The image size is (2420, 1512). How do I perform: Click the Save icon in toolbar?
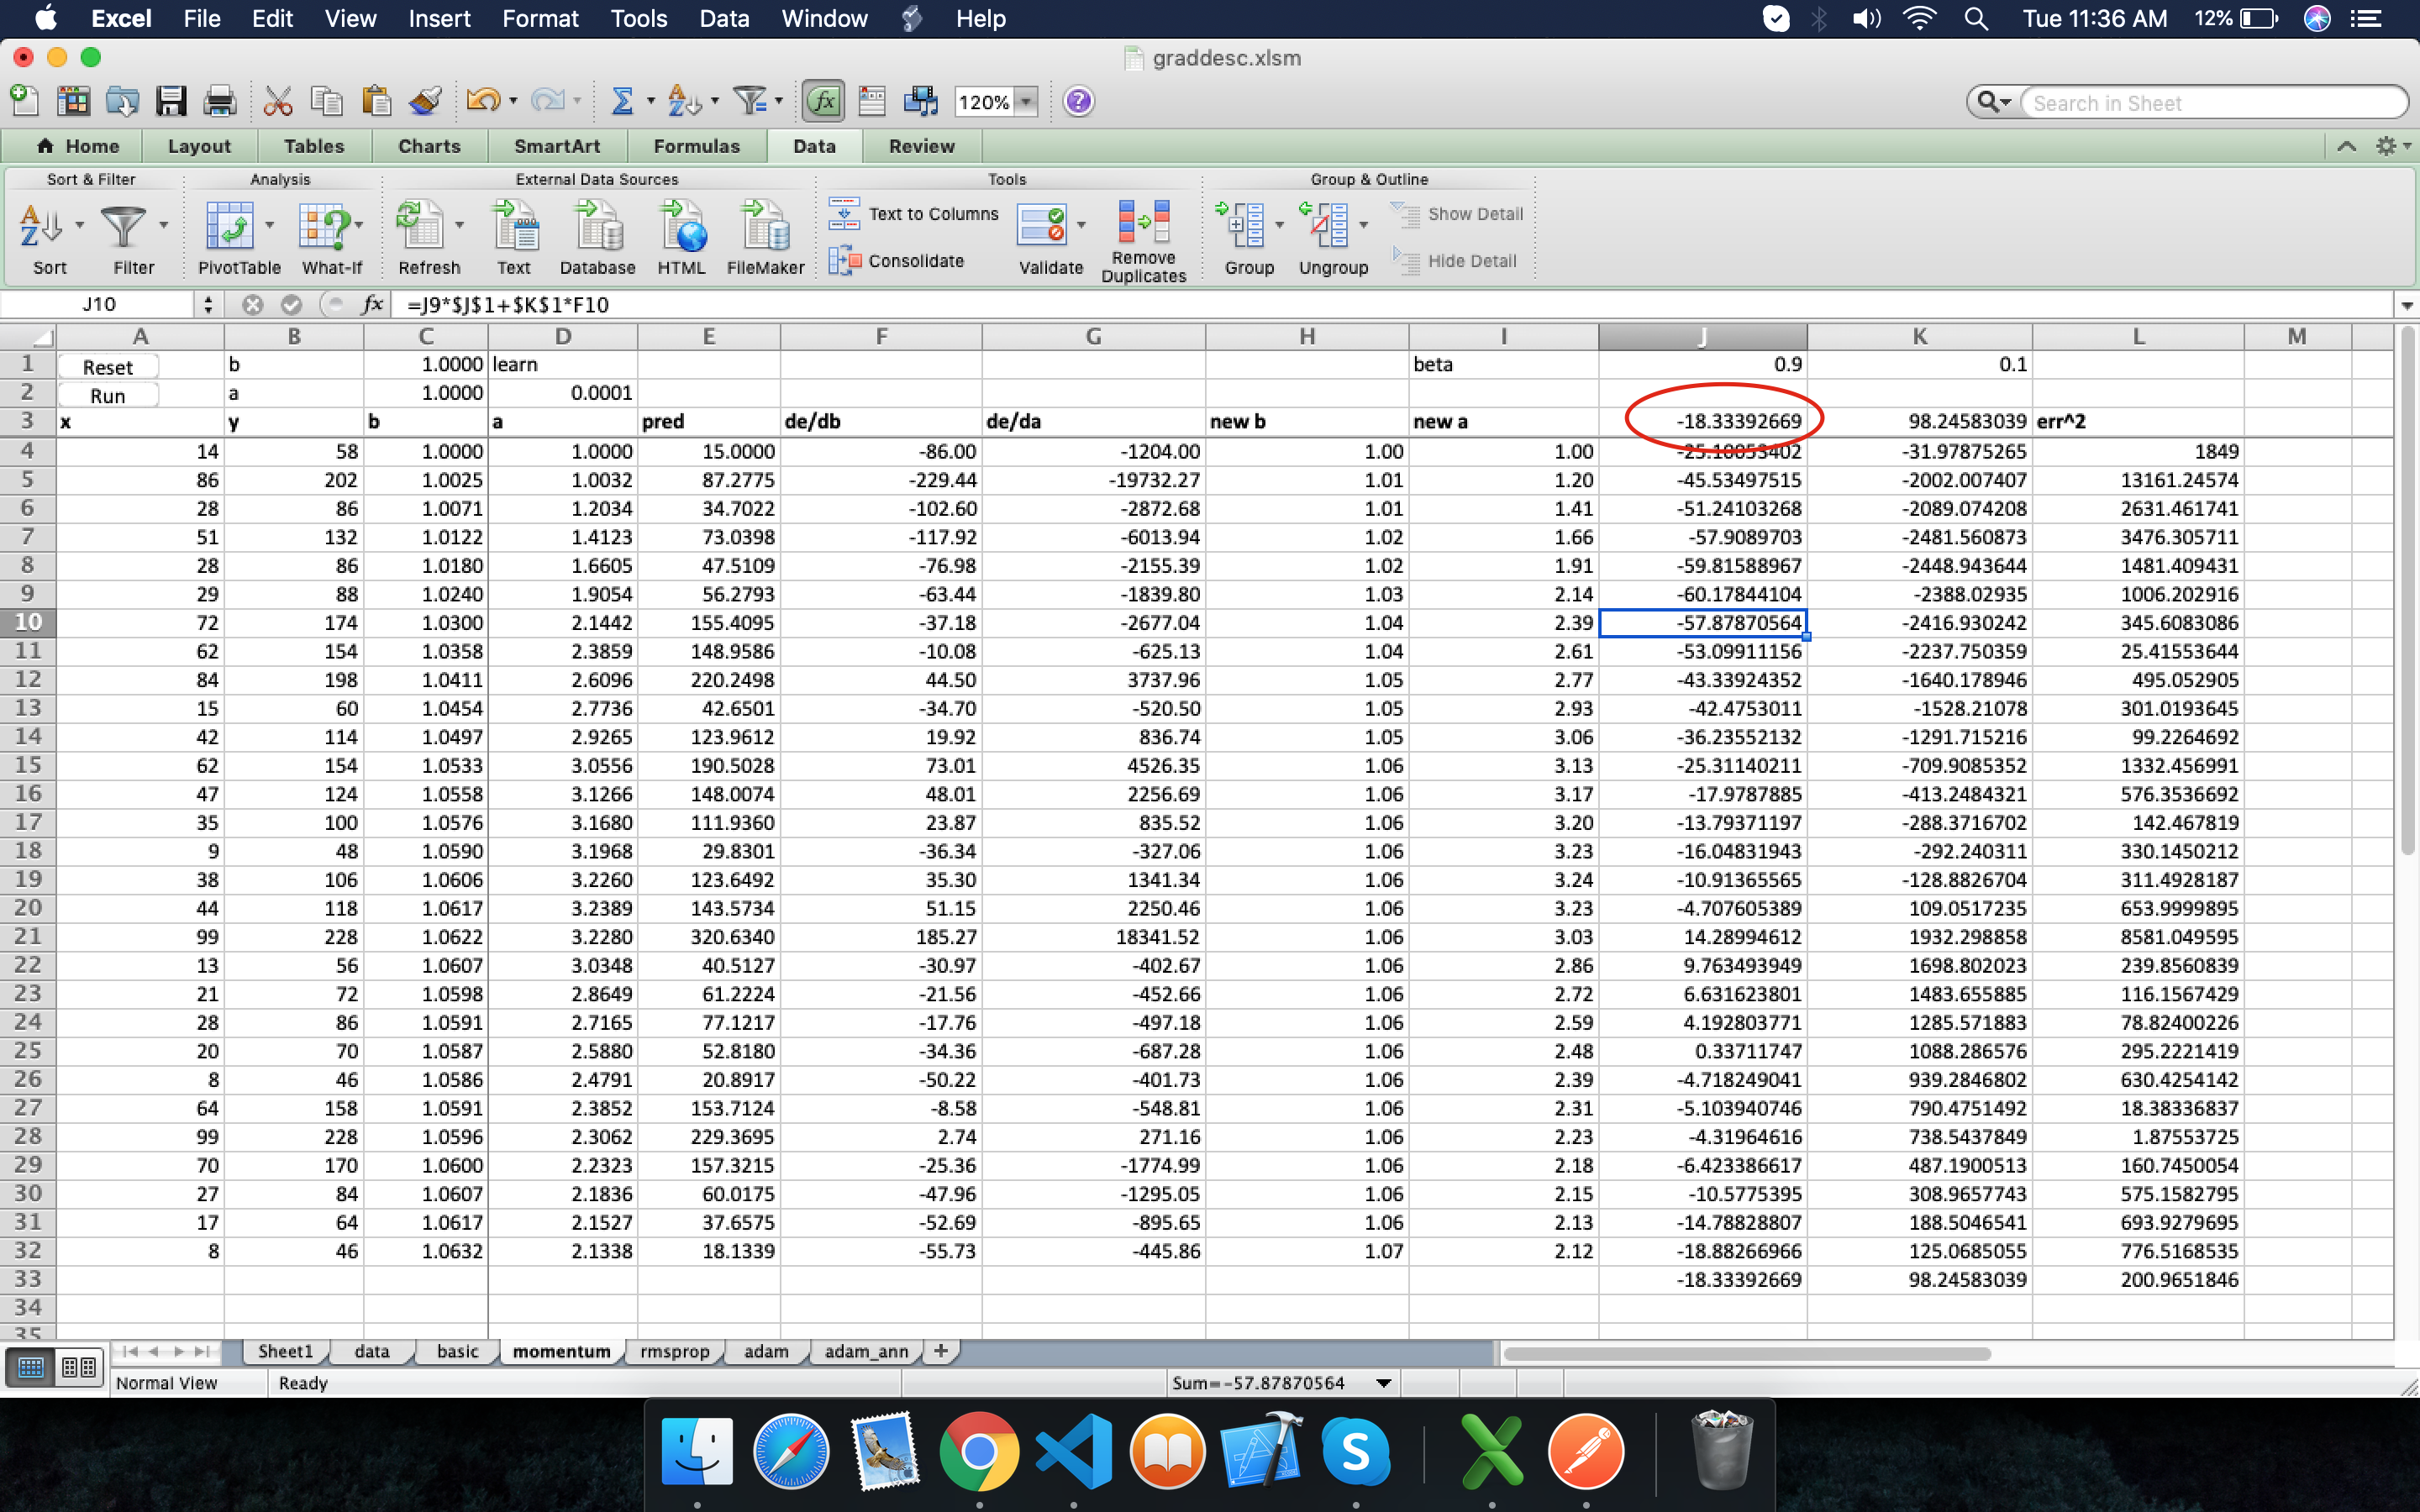click(x=171, y=101)
